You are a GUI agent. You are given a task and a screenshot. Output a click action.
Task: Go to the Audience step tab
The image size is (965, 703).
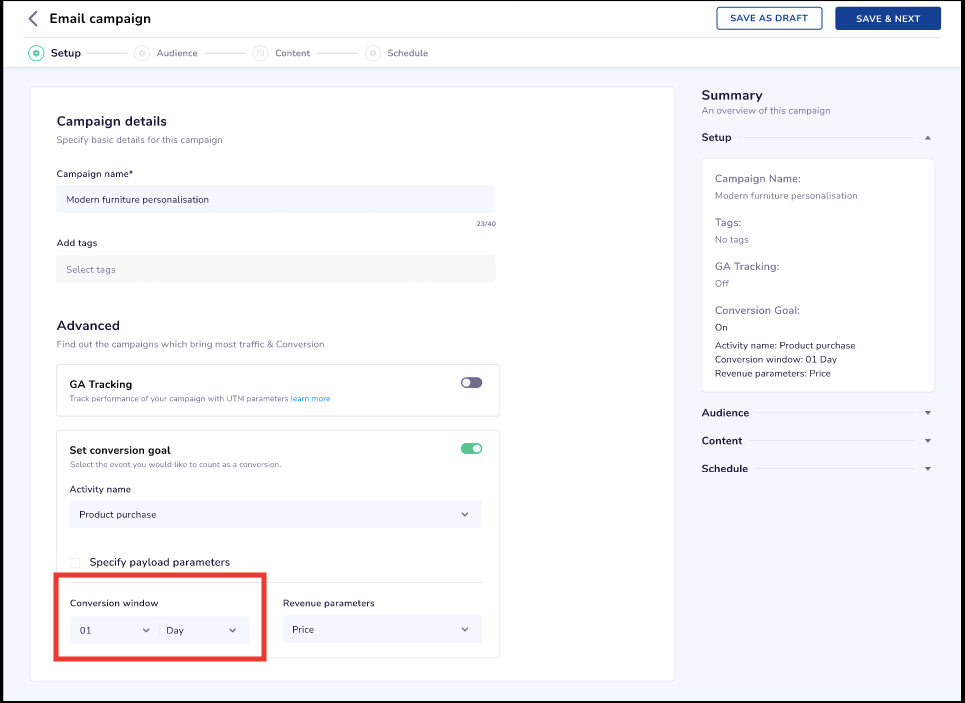[177, 53]
